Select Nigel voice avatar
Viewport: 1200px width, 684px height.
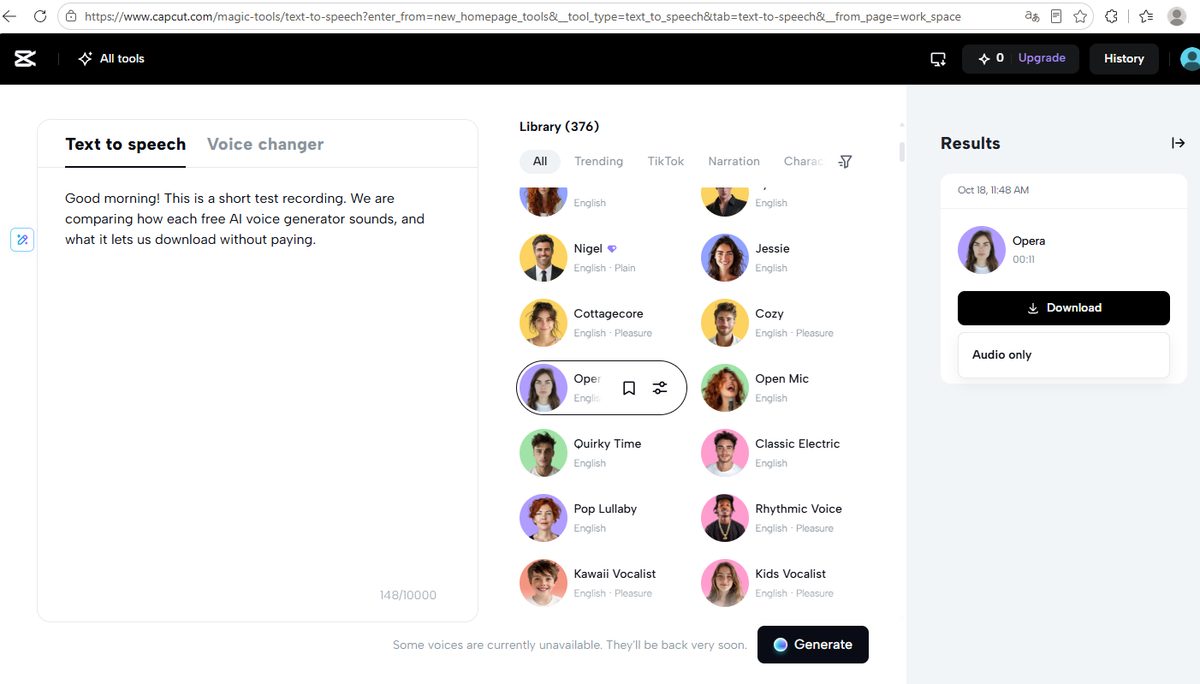point(543,257)
